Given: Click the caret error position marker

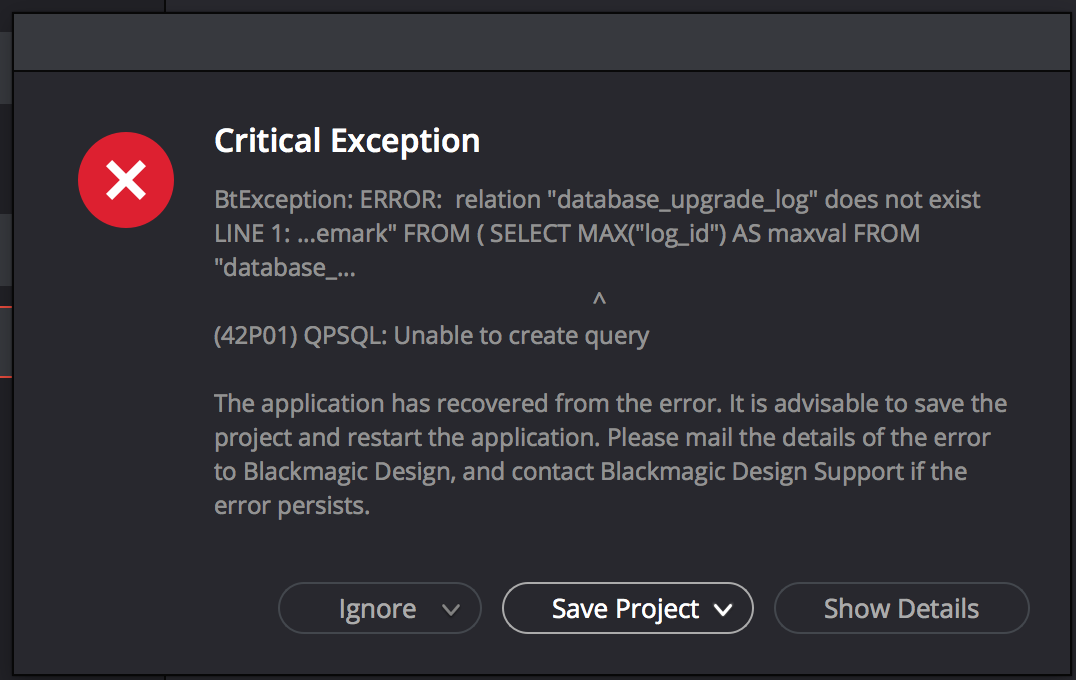Looking at the screenshot, I should pos(599,298).
